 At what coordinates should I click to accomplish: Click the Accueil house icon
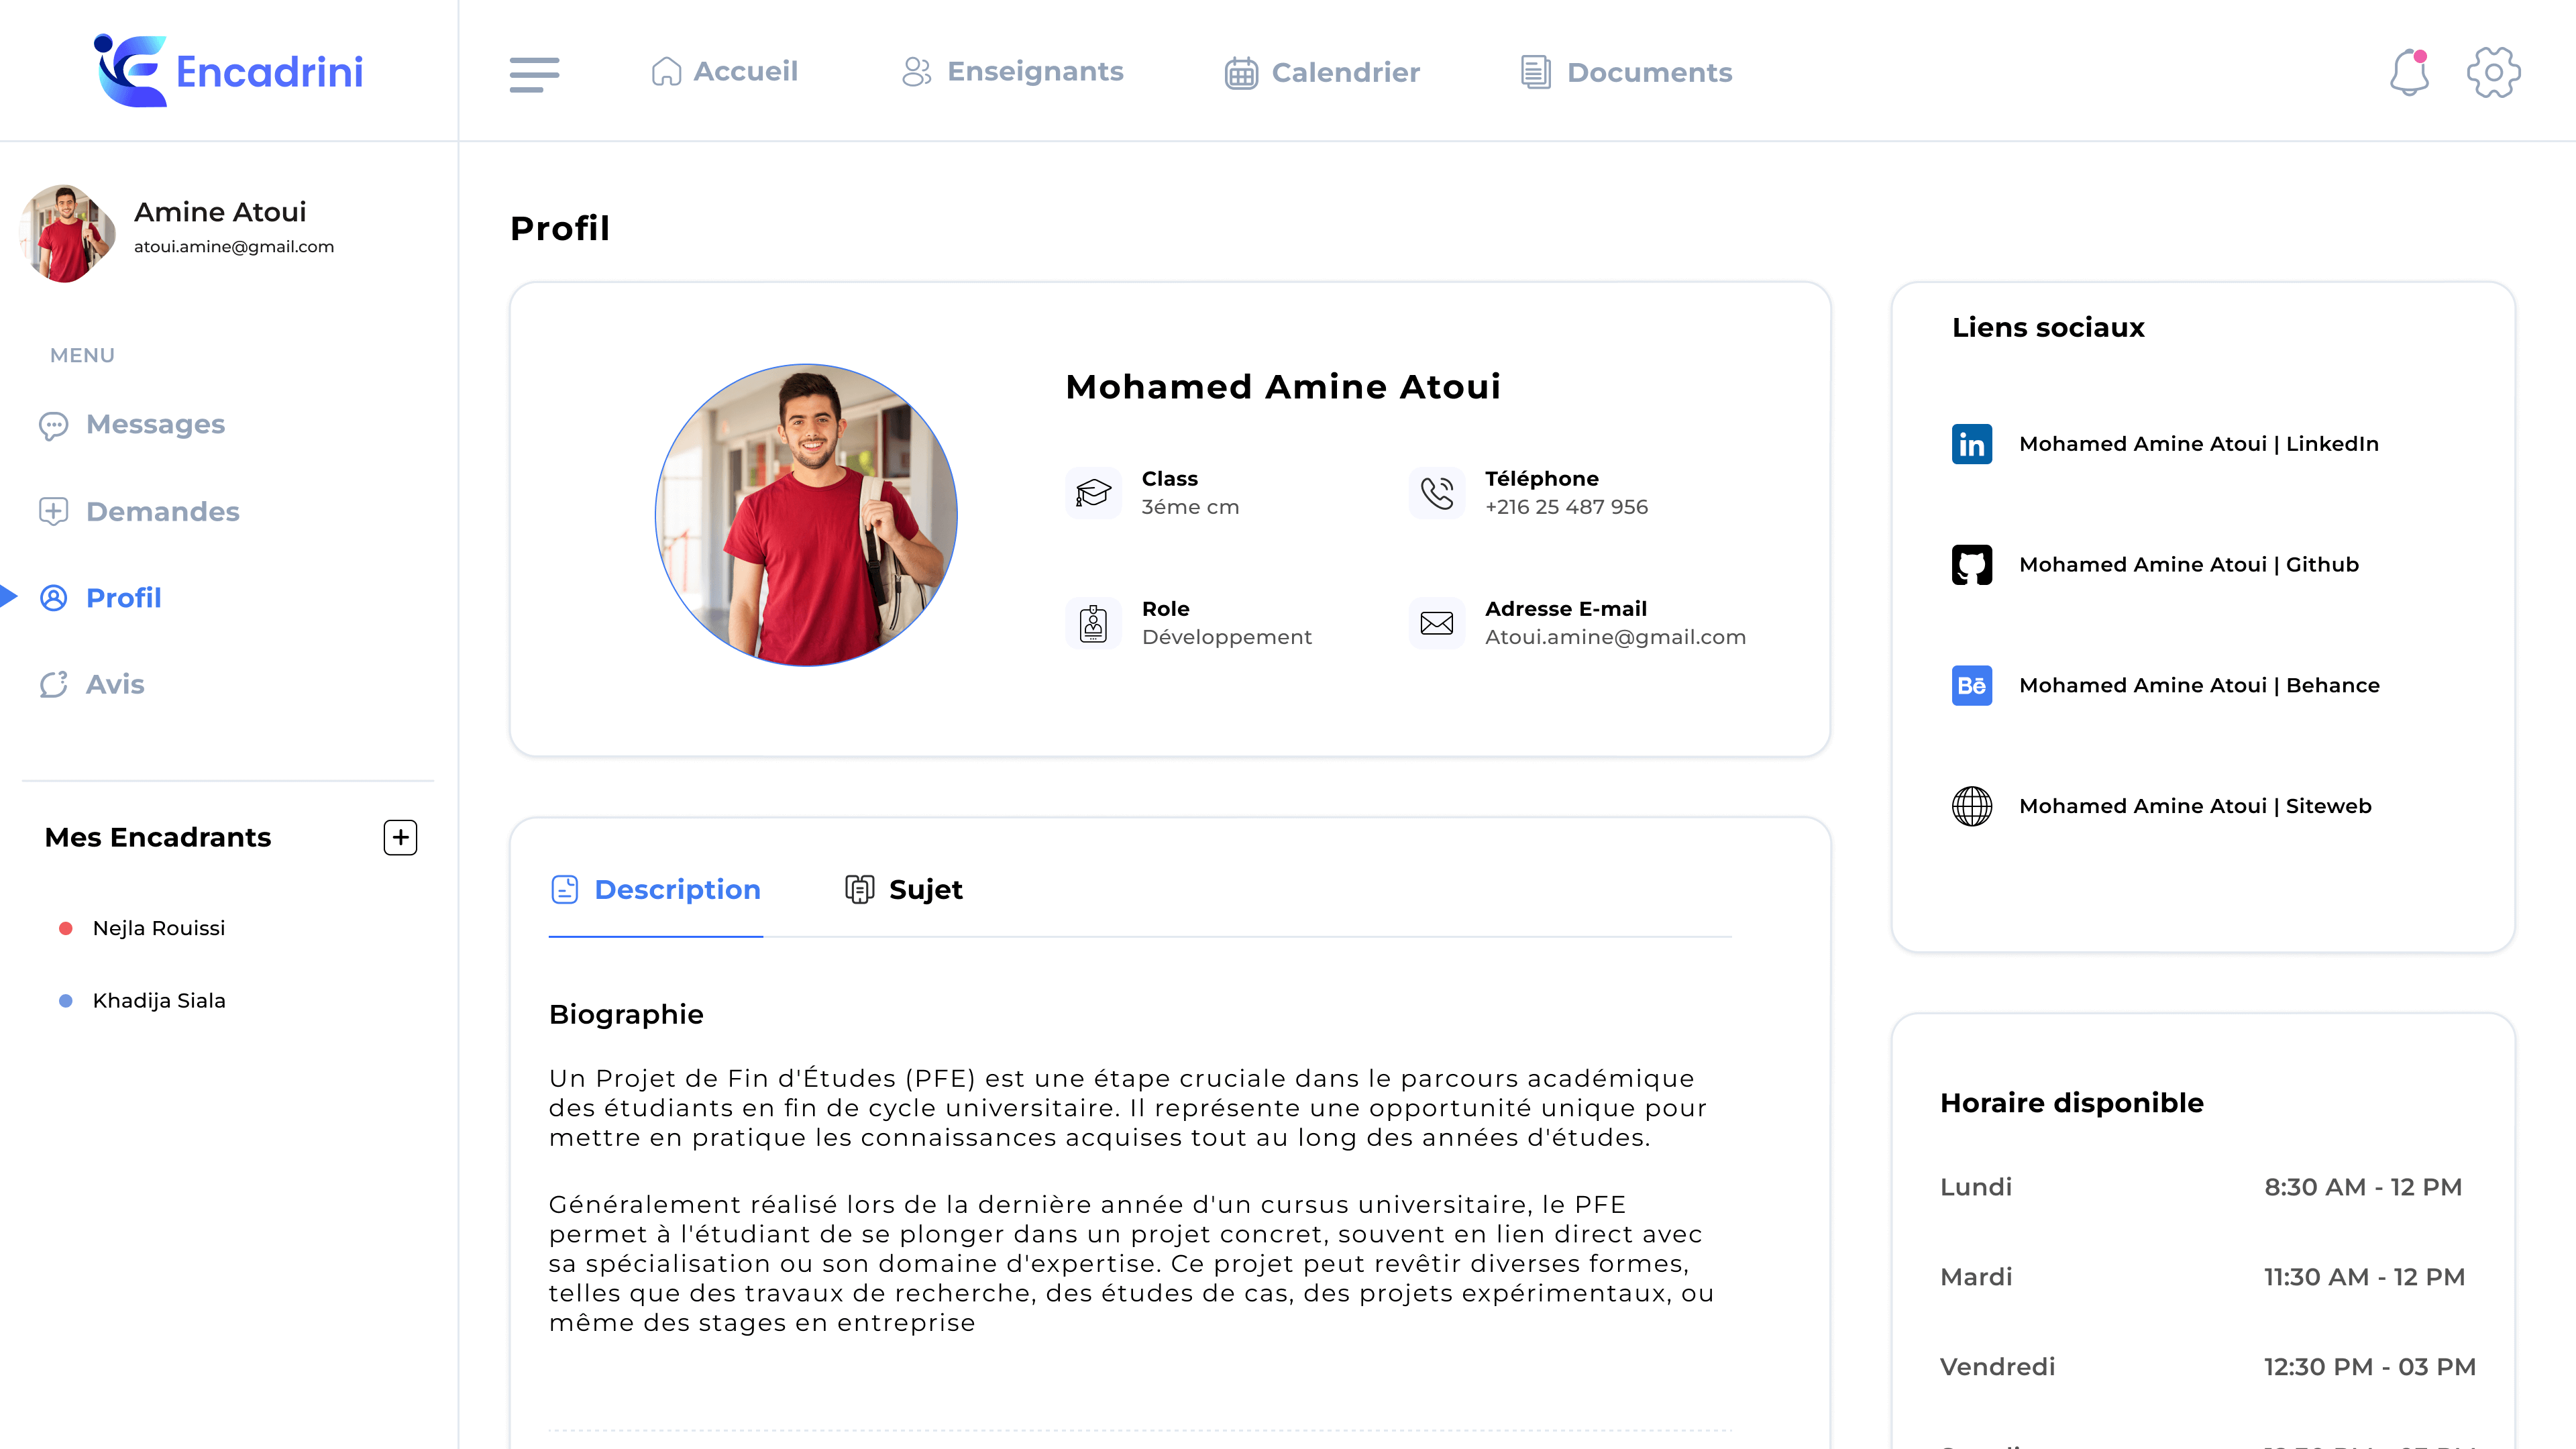click(666, 72)
